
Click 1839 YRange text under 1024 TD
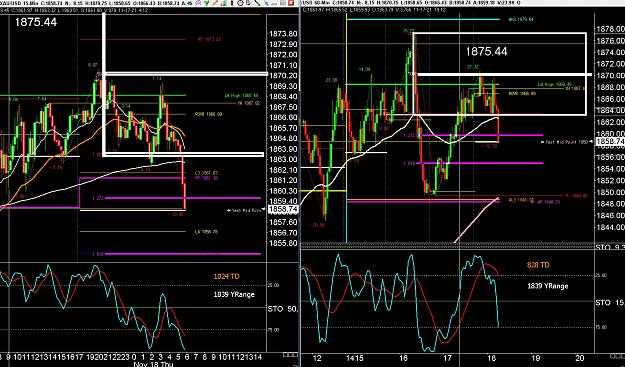click(x=234, y=295)
